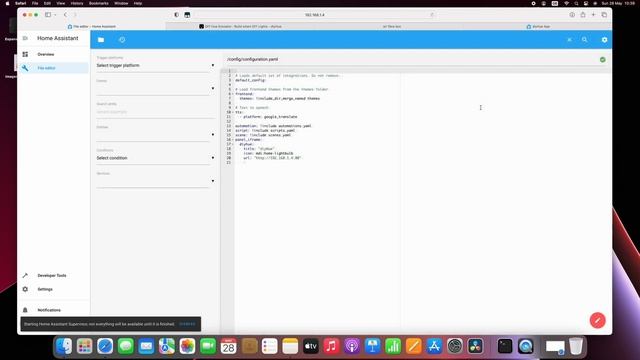640x360 pixels.
Task: Click the default_config line in editor
Action: [250, 80]
